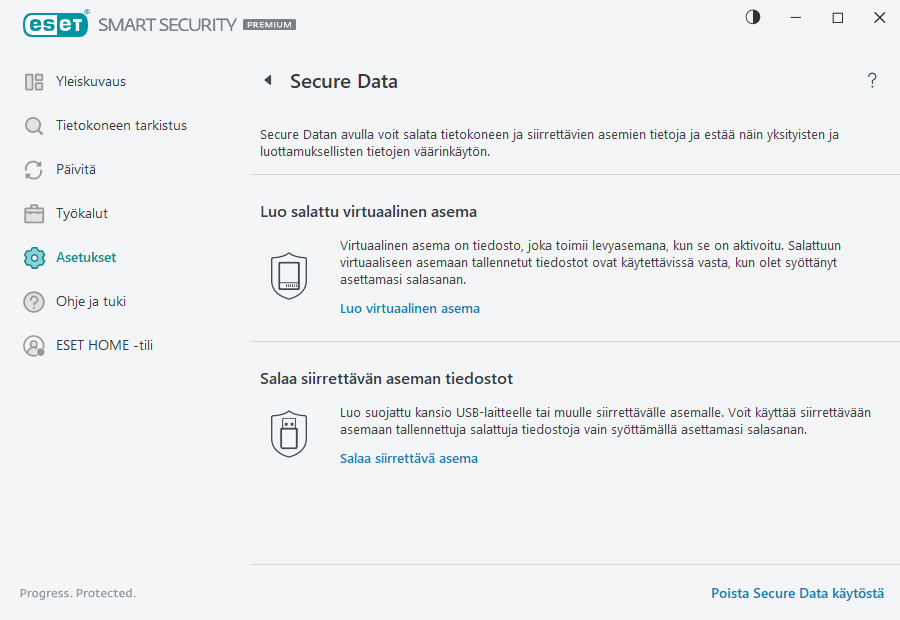Click the Päivitä refresh icon

(x=33, y=169)
